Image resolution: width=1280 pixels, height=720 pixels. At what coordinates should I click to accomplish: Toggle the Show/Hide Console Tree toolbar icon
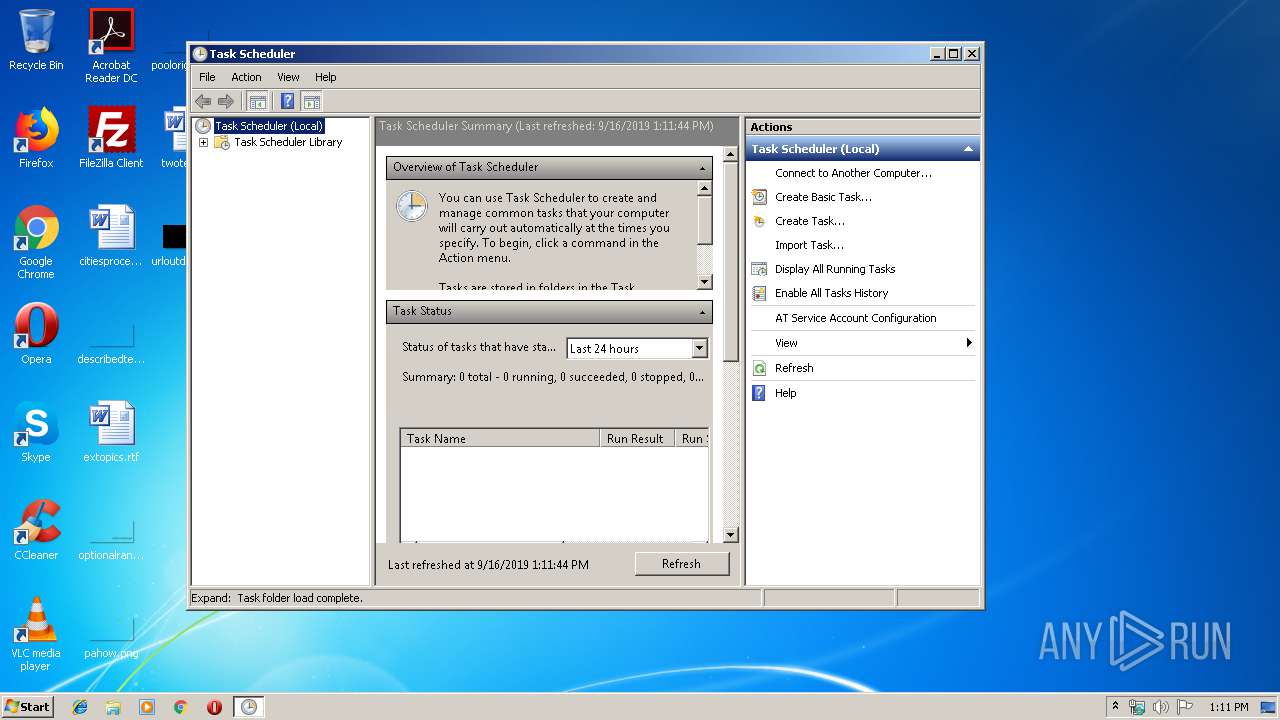coord(258,101)
